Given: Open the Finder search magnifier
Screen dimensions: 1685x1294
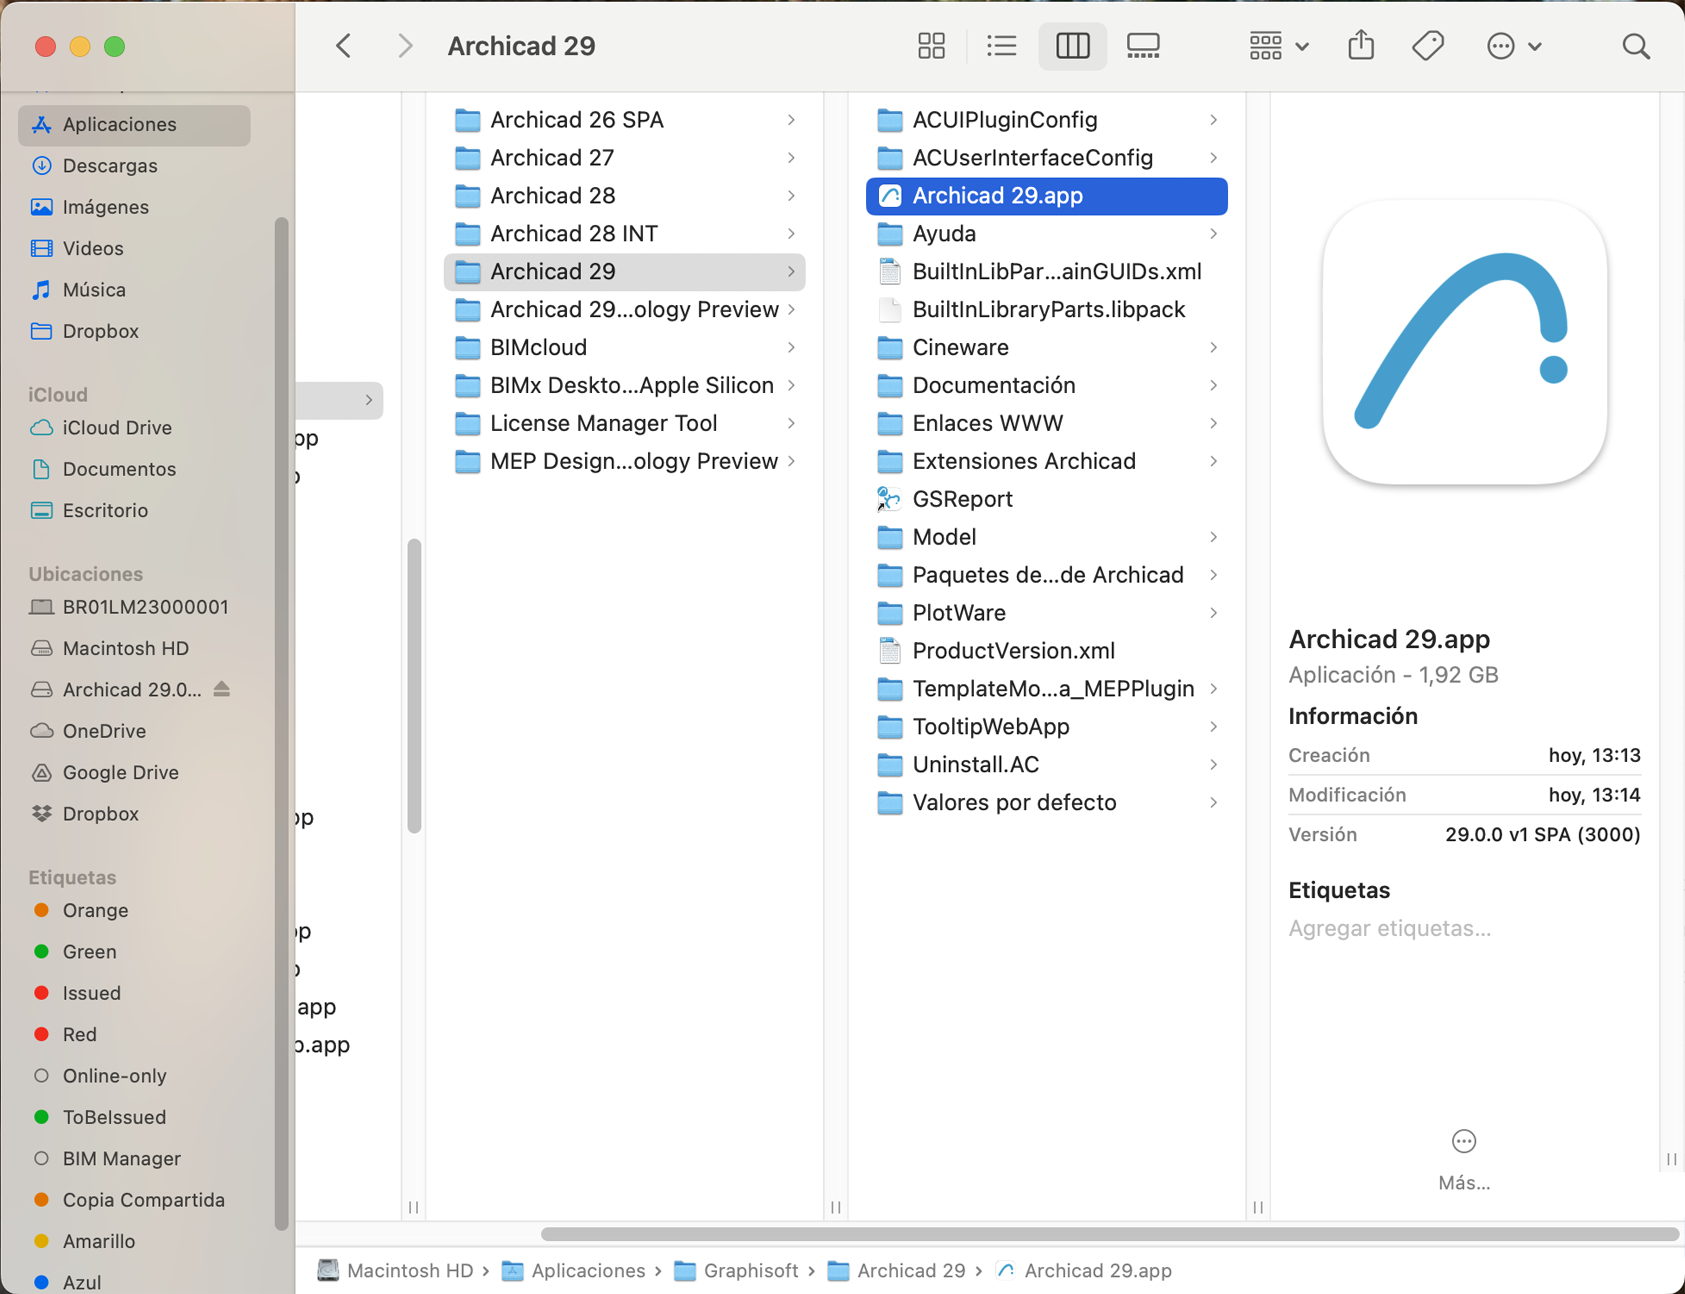Looking at the screenshot, I should (x=1636, y=46).
